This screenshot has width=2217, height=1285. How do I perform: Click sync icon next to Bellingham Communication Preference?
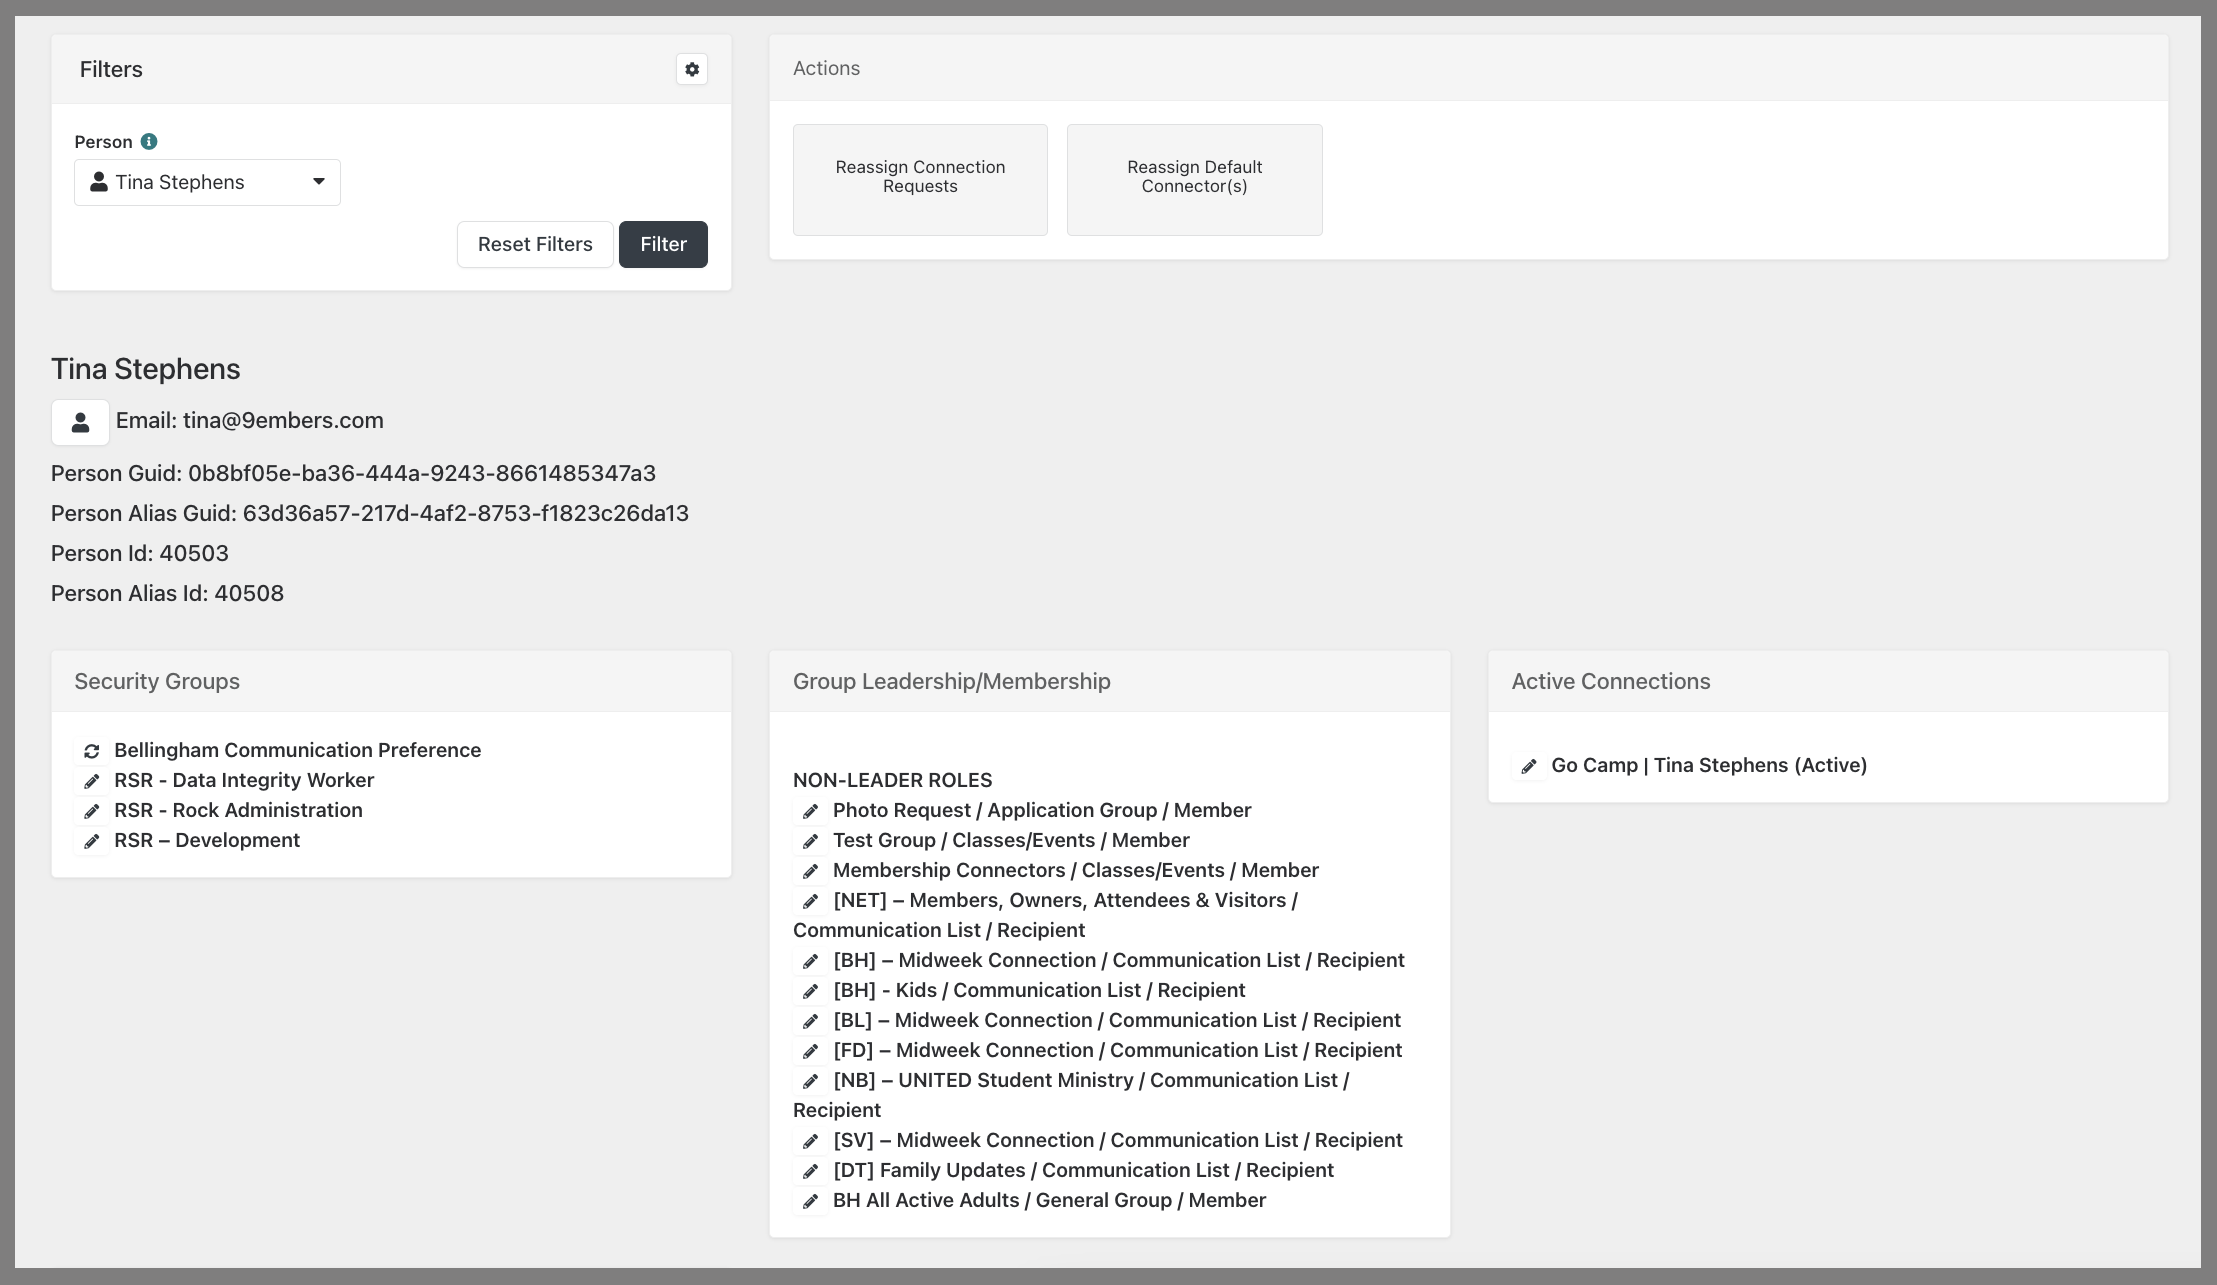point(91,751)
